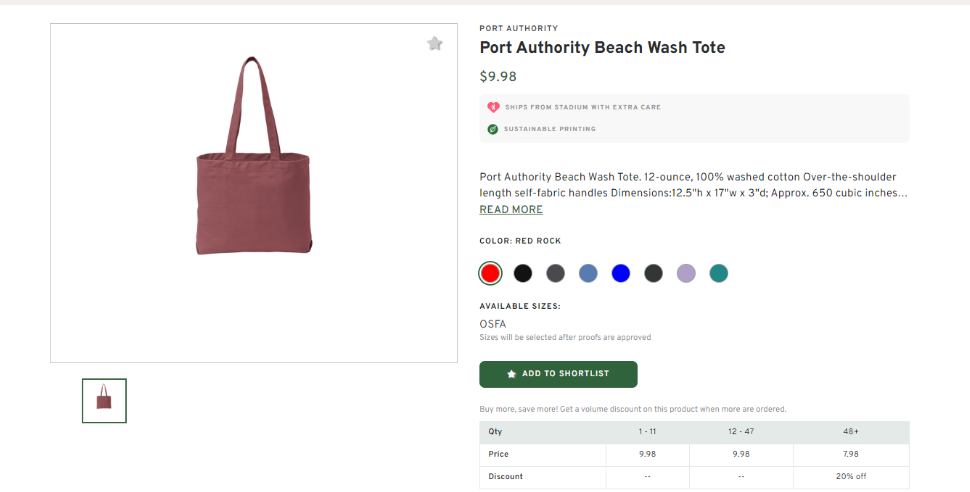
Task: Click the 20% off discount cell
Action: coord(851,477)
